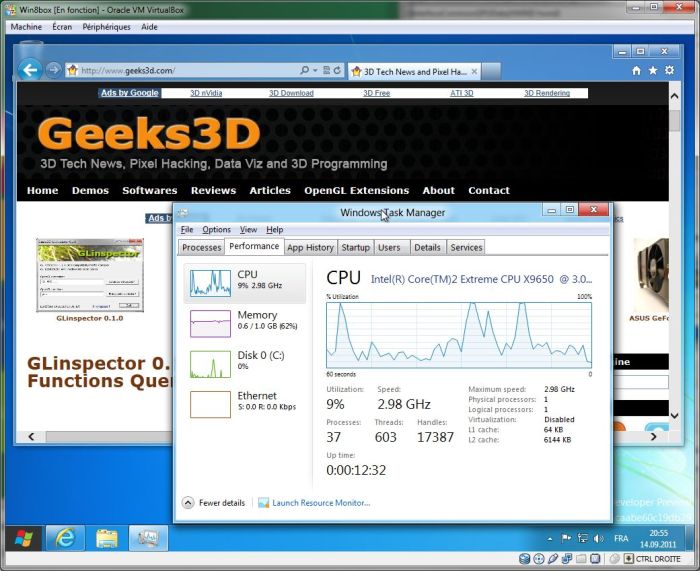Click the Internet Explorer forward arrow button
Screen dimensions: 700x571
pos(53,70)
